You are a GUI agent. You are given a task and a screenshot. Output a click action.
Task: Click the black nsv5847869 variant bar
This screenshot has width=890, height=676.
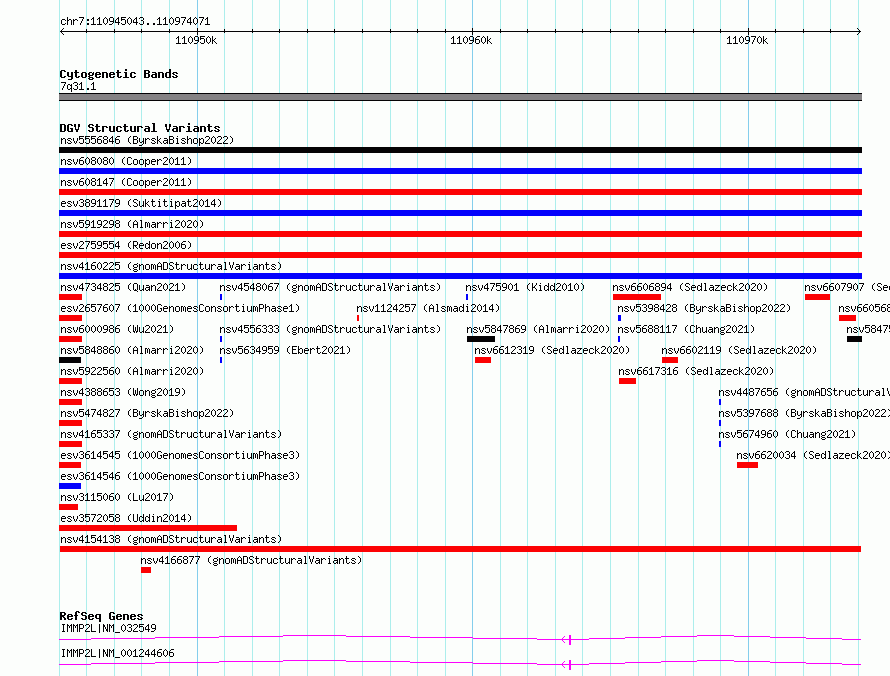point(481,339)
